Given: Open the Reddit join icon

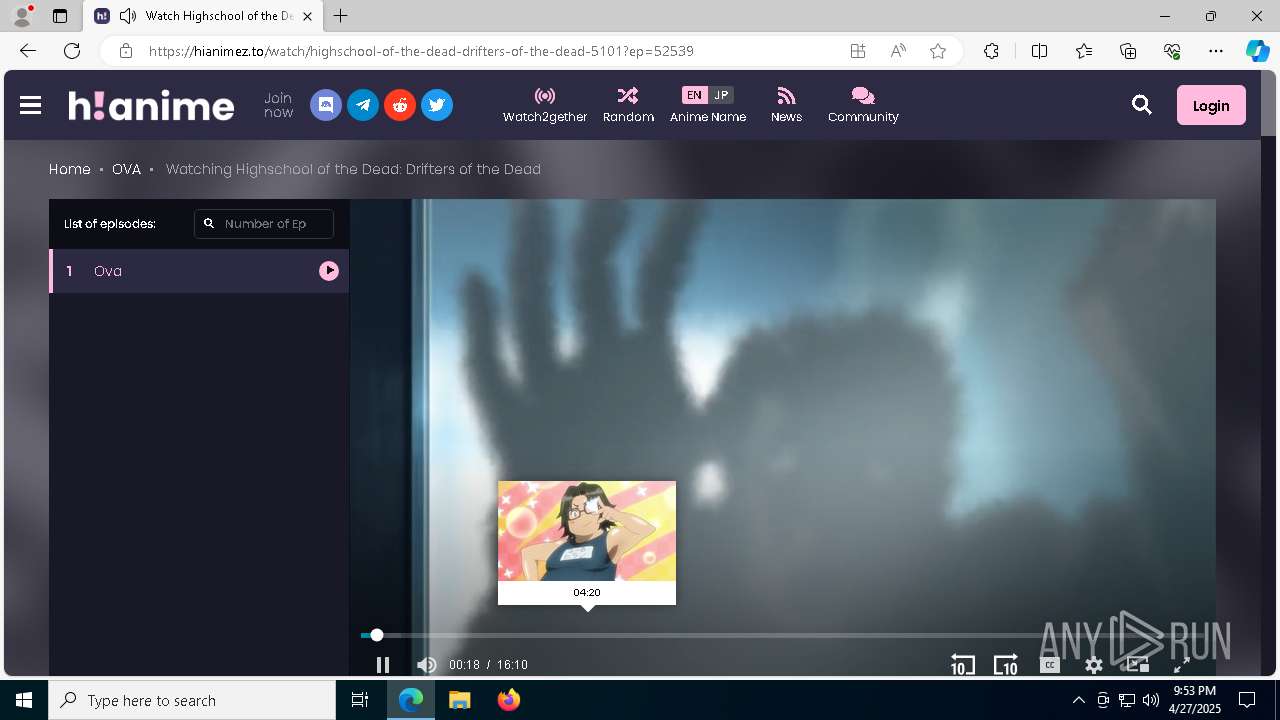Looking at the screenshot, I should point(400,105).
